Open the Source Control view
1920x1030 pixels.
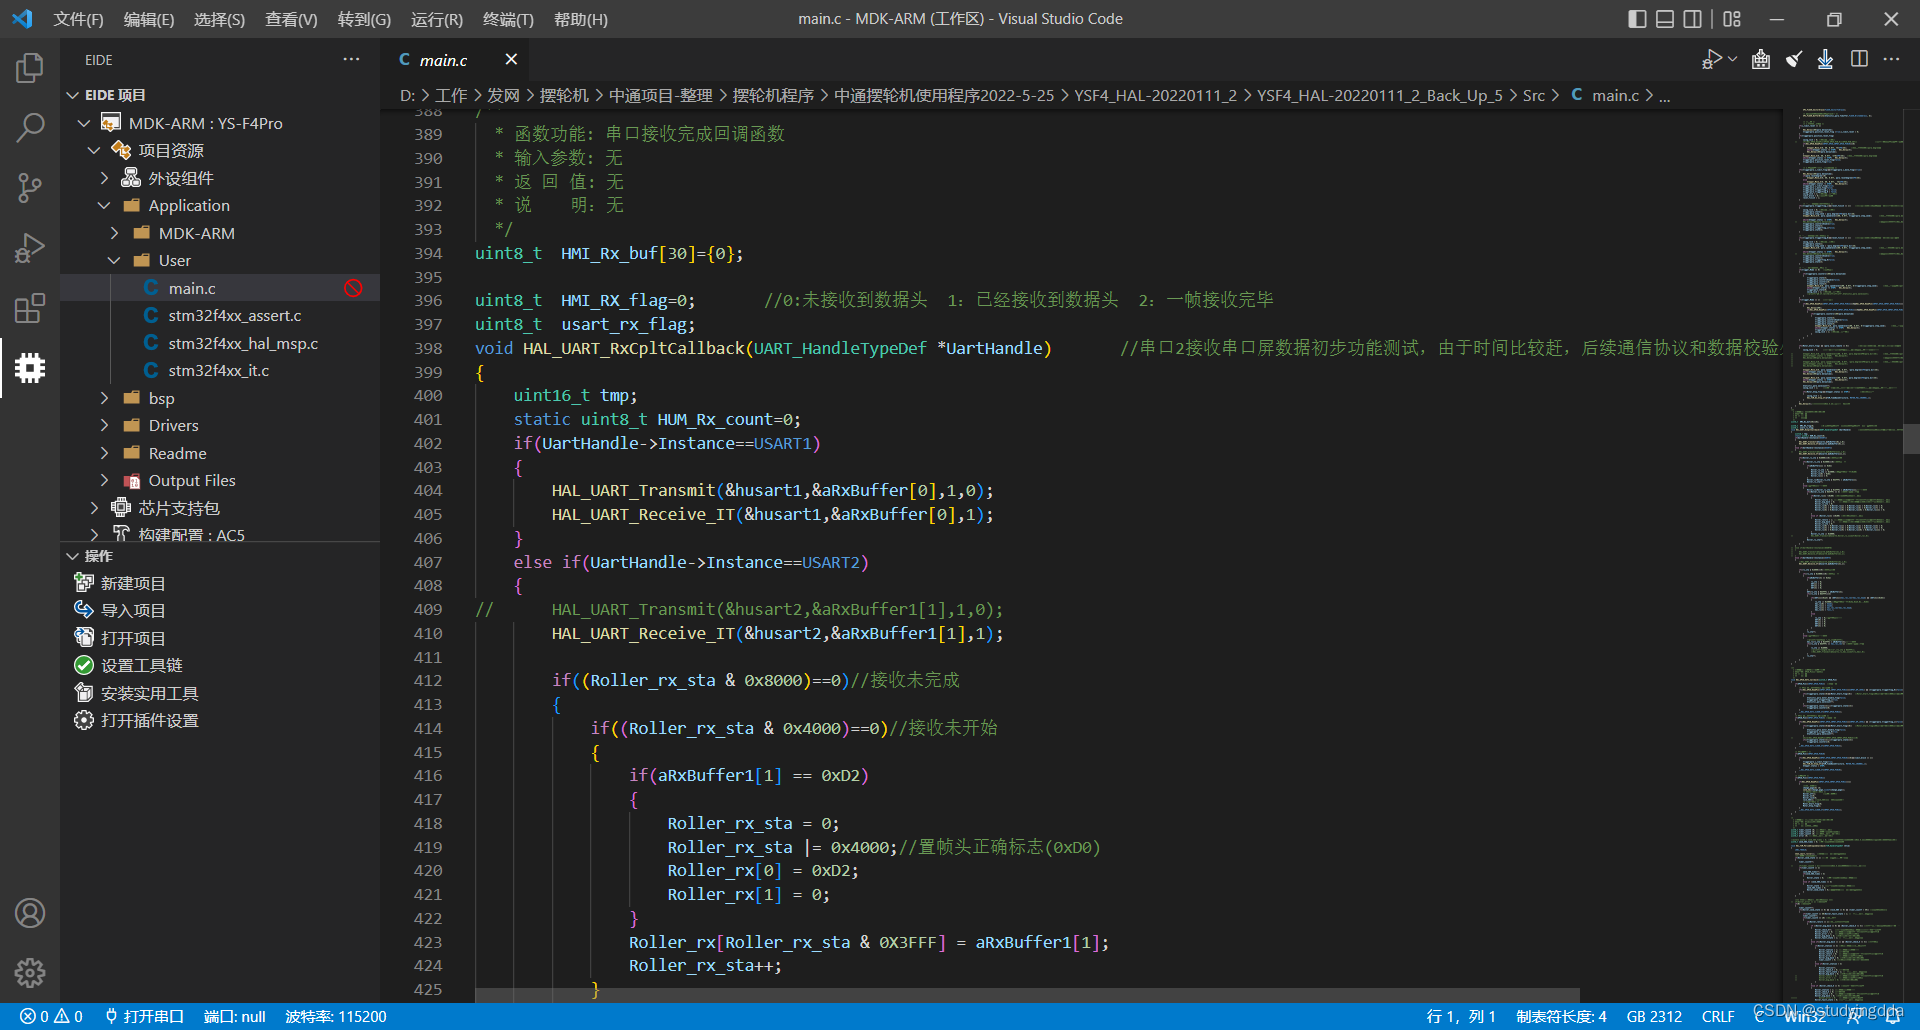click(30, 188)
